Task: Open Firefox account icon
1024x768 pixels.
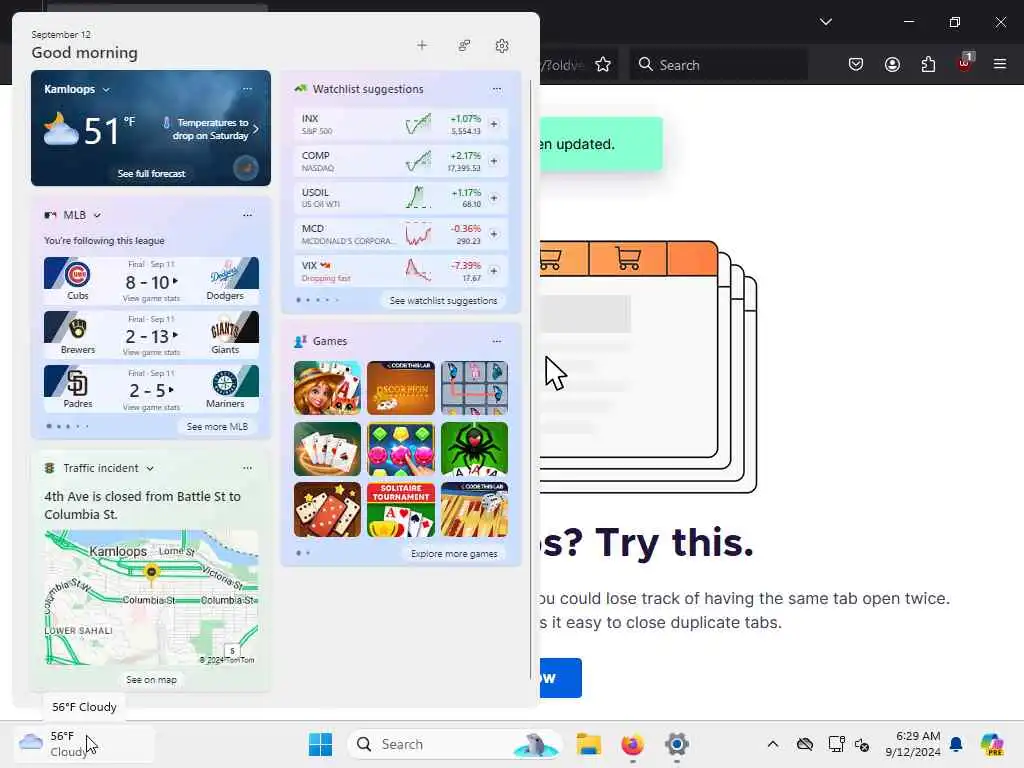Action: click(x=892, y=65)
